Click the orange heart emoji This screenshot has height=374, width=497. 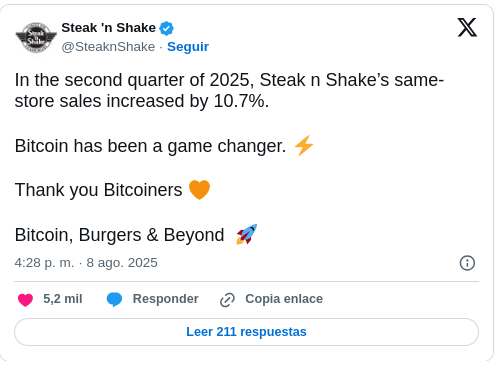199,190
